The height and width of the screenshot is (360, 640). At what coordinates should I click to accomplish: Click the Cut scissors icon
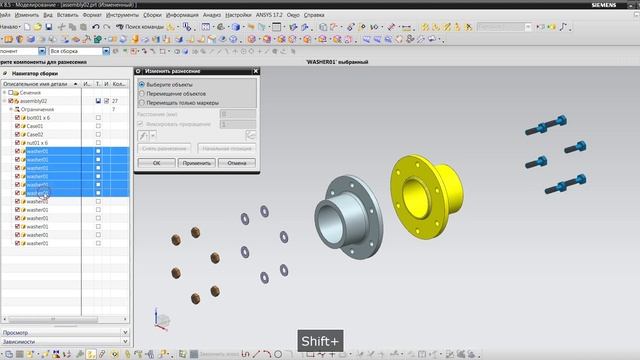[62, 27]
